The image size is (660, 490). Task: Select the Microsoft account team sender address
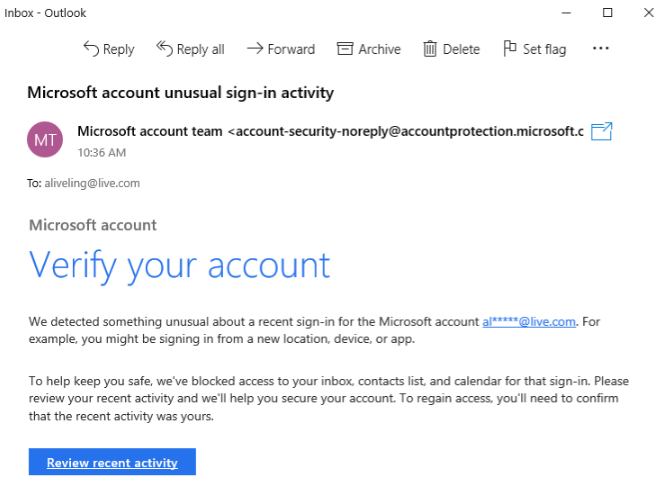pos(330,131)
